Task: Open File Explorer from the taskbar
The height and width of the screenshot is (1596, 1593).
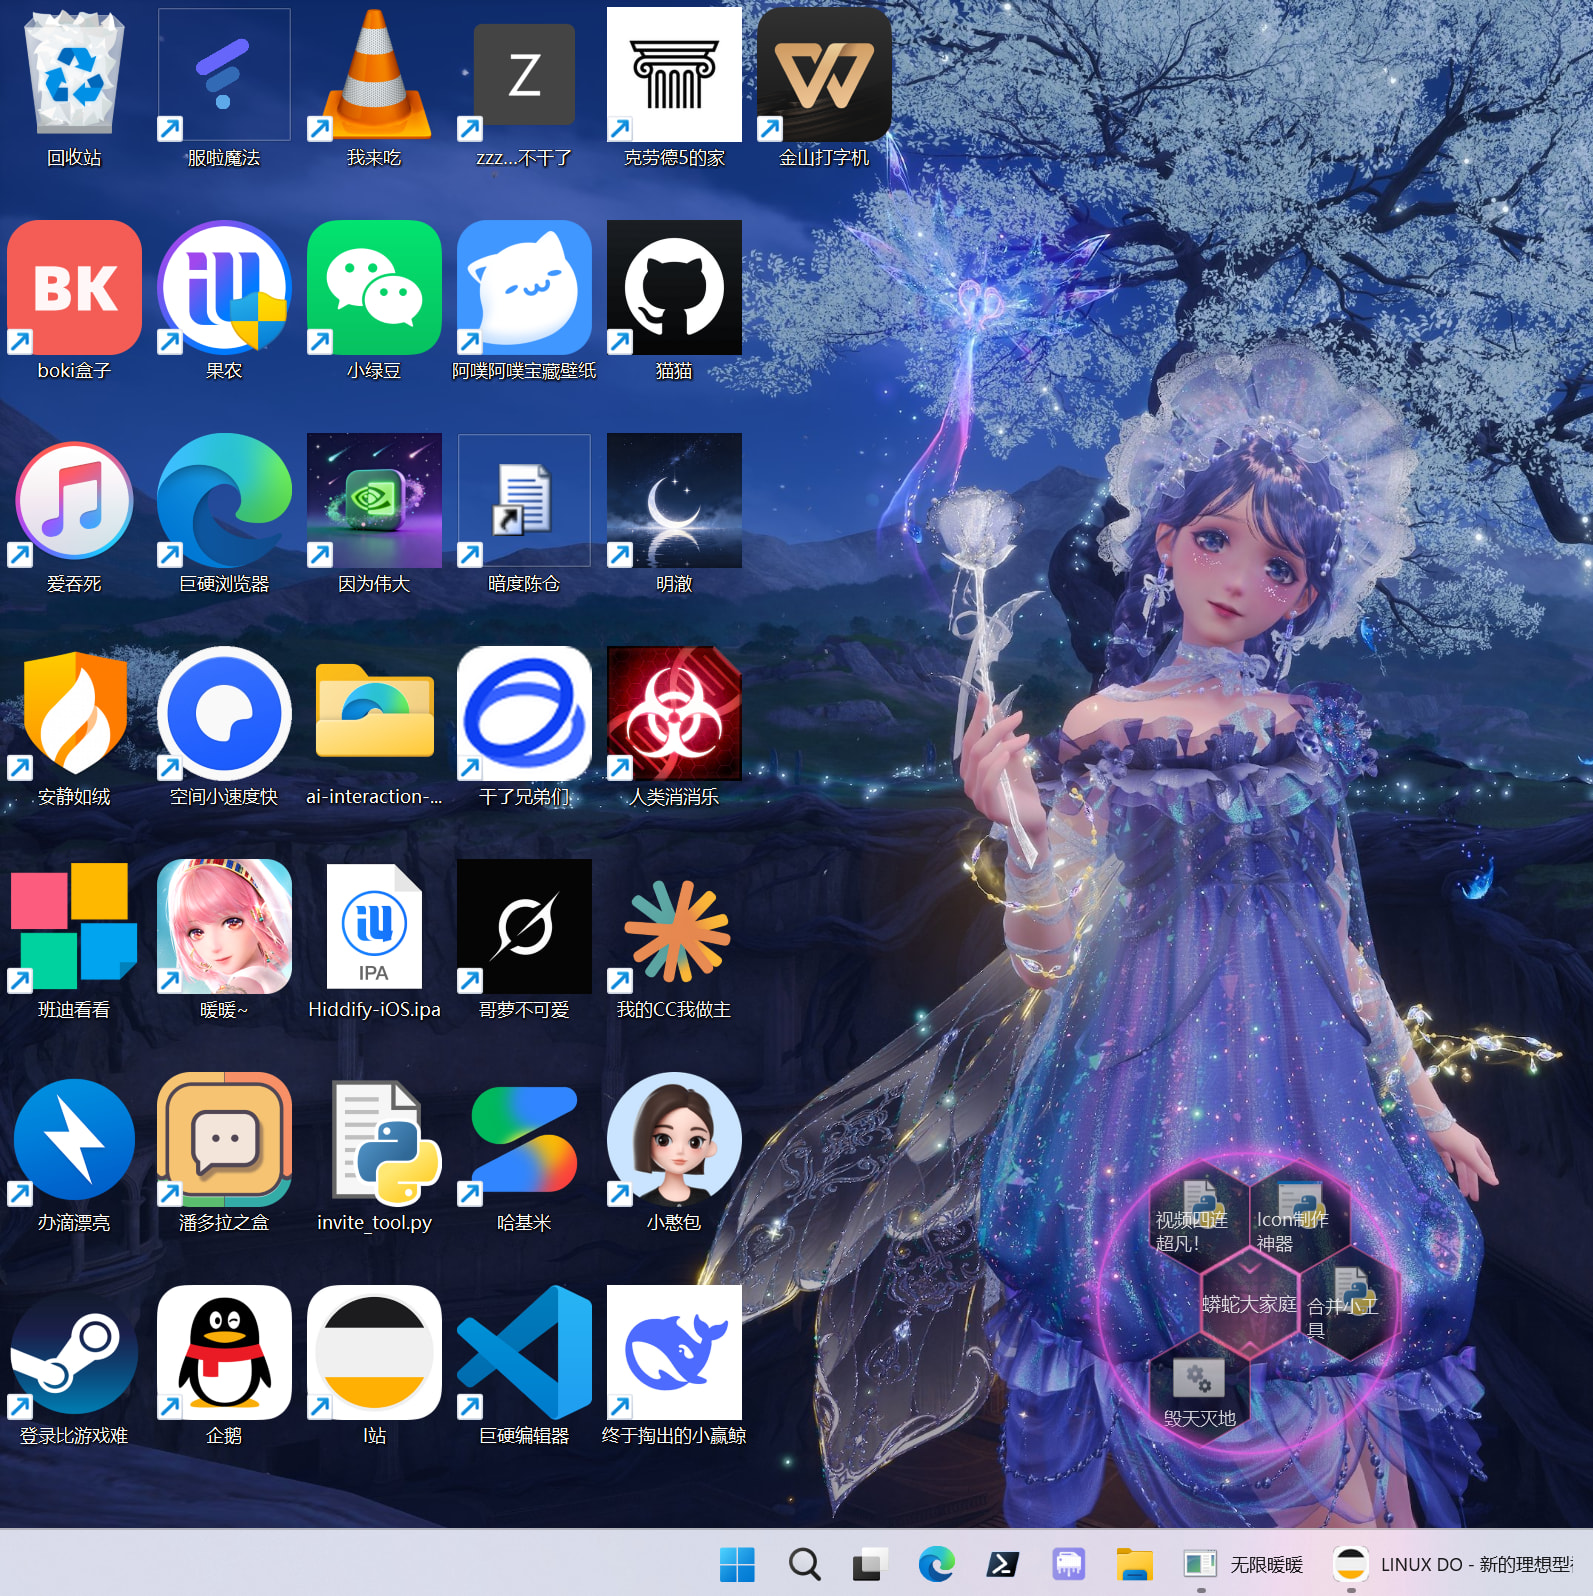Action: 1134,1564
